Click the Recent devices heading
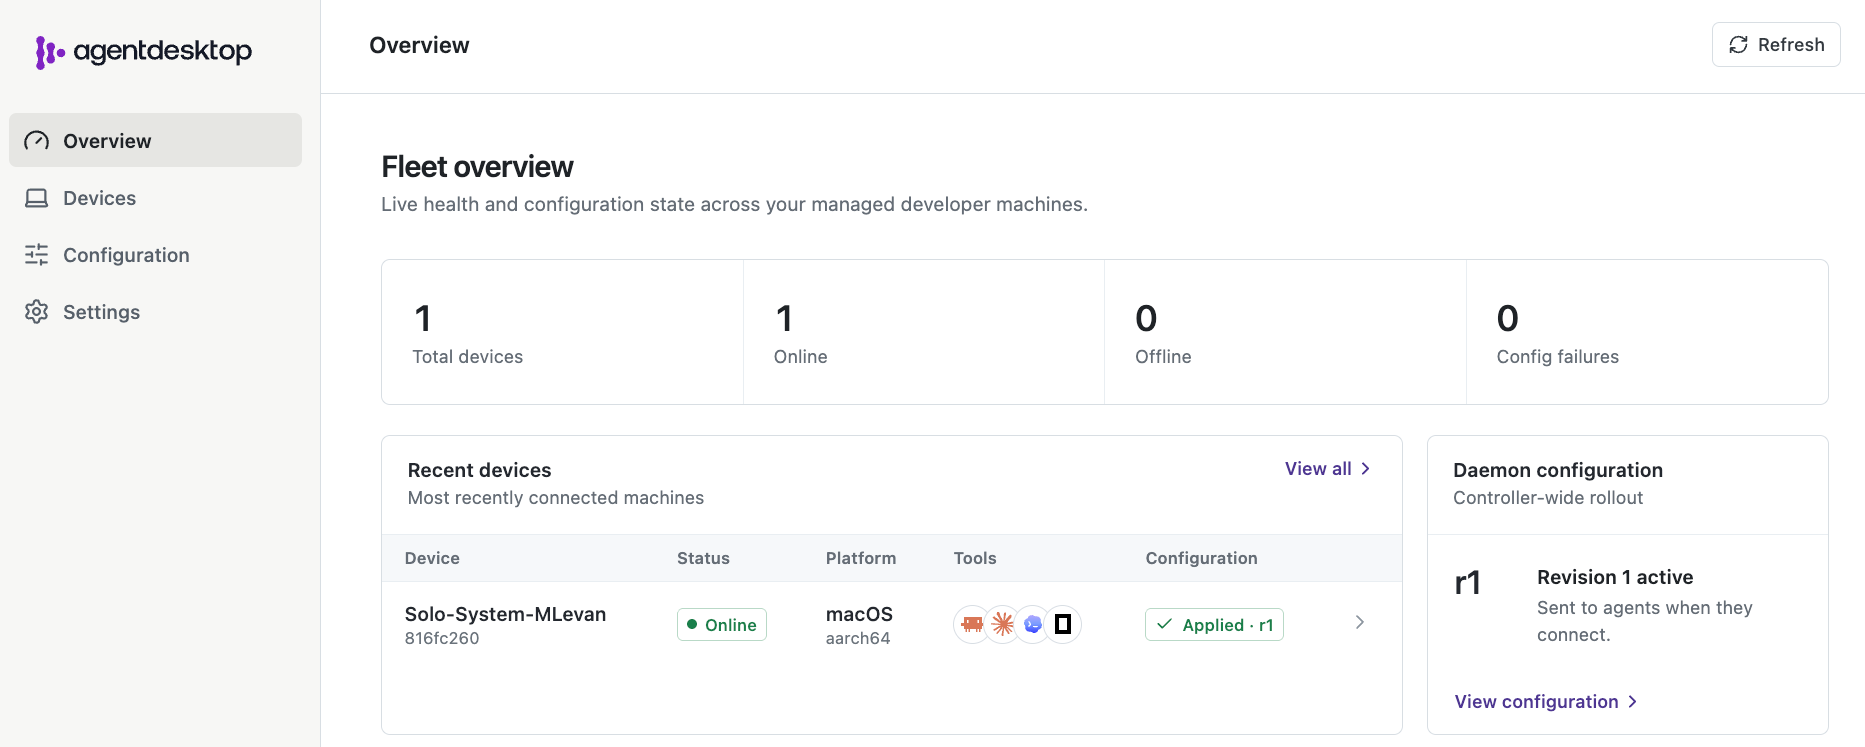The width and height of the screenshot is (1865, 747). pos(479,470)
